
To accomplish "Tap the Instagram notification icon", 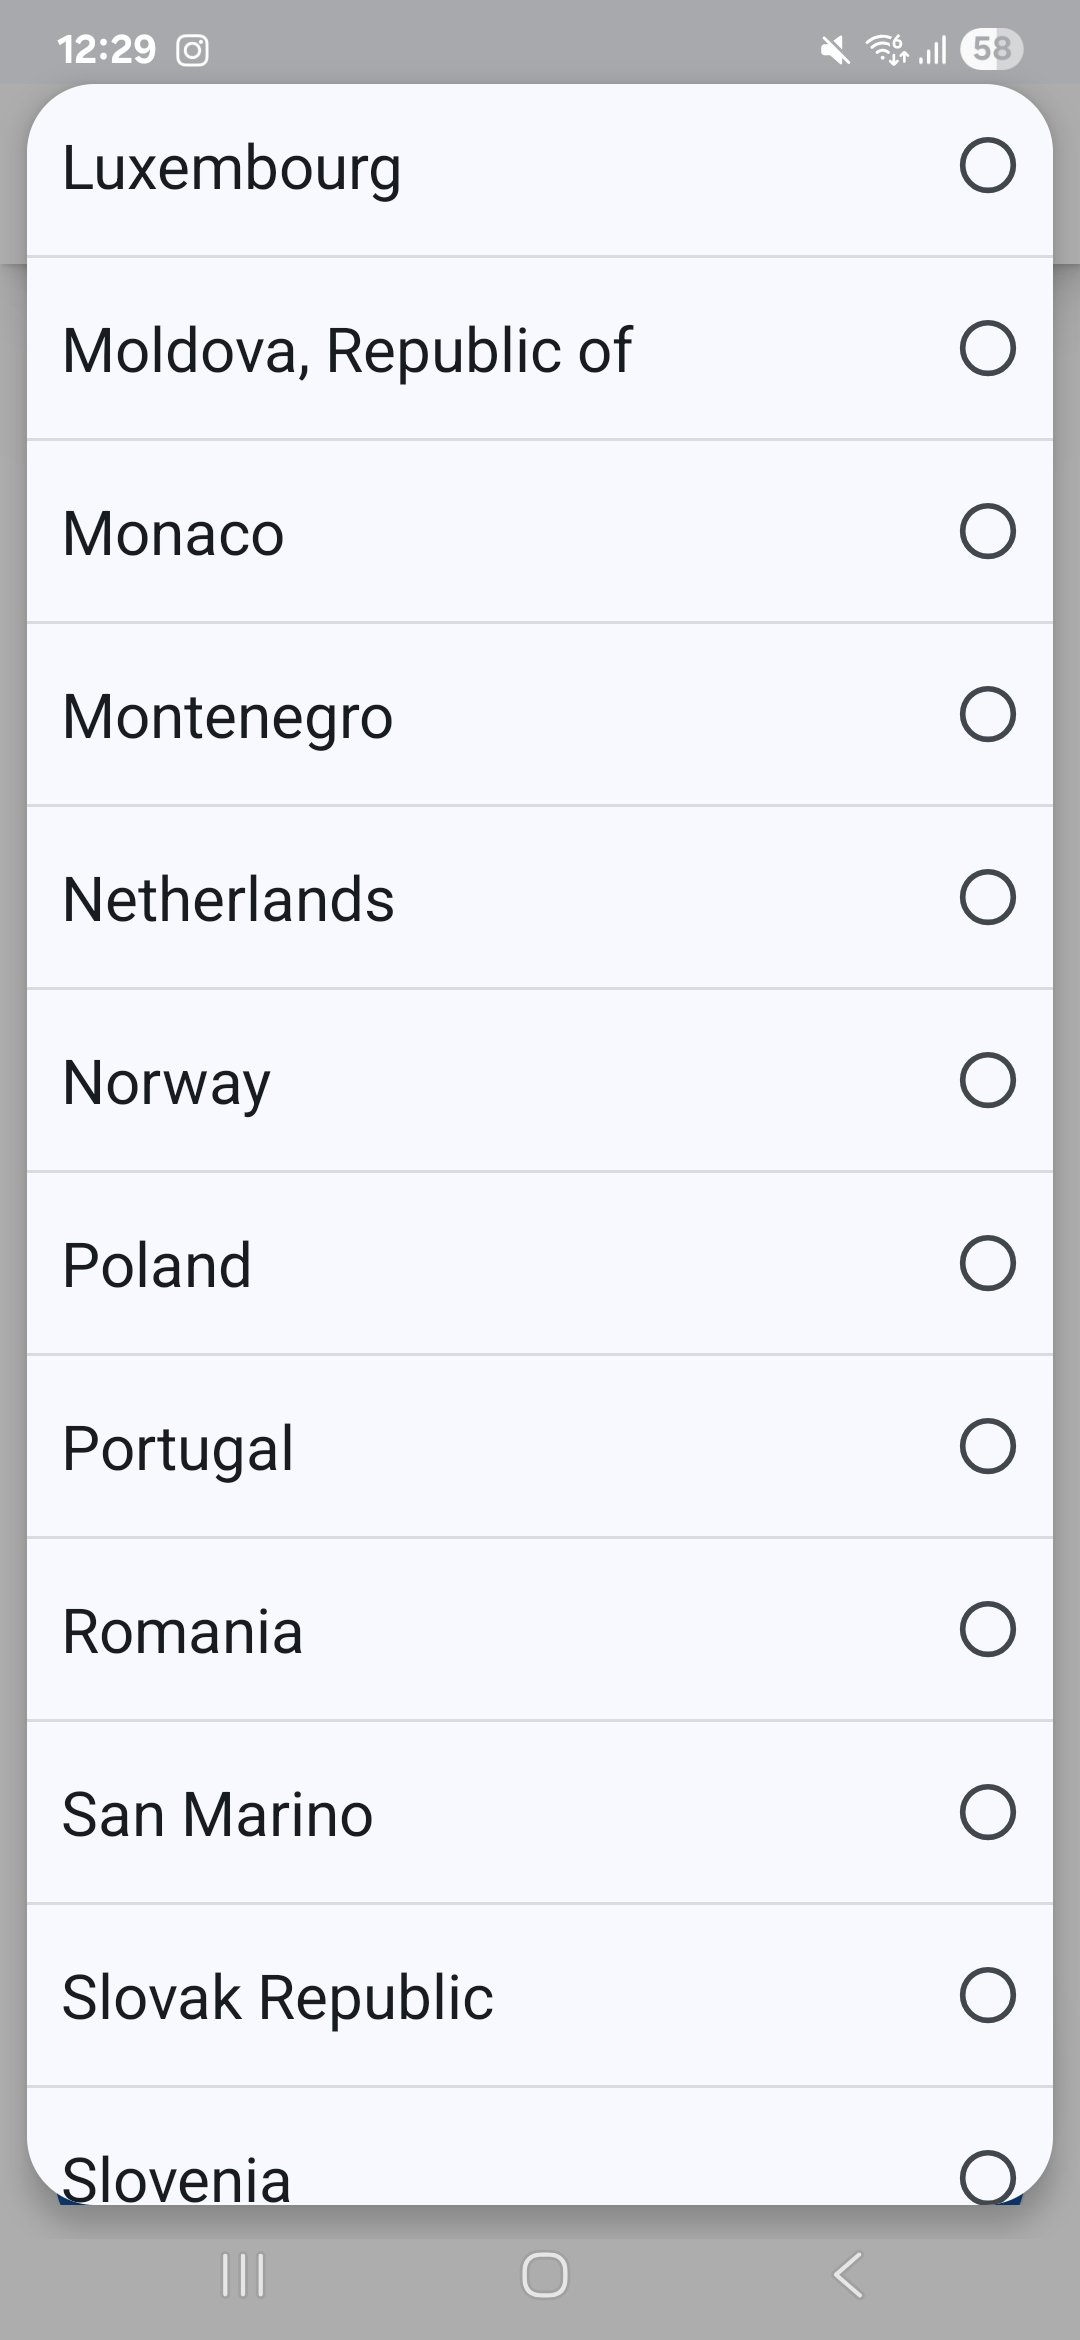I will 192,50.
